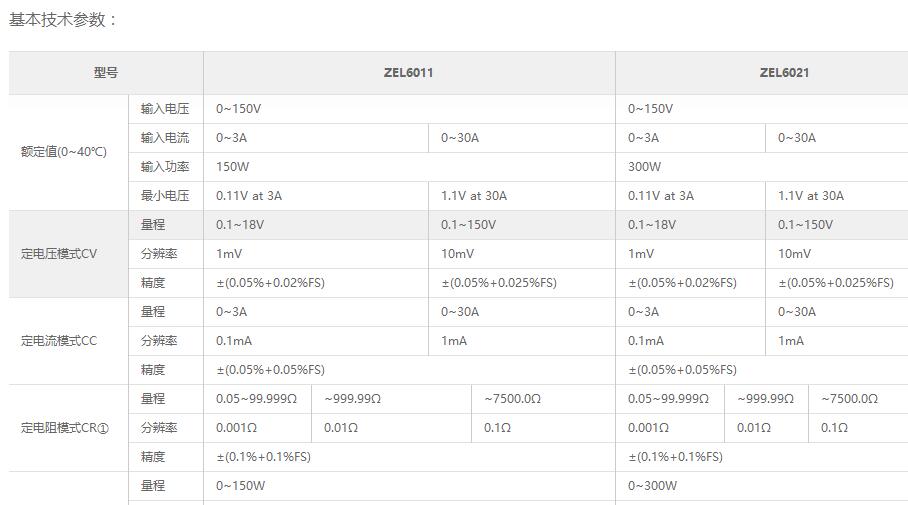Screen dimensions: 908x505
Task: Click the 150W input power cell
Action: click(x=232, y=167)
